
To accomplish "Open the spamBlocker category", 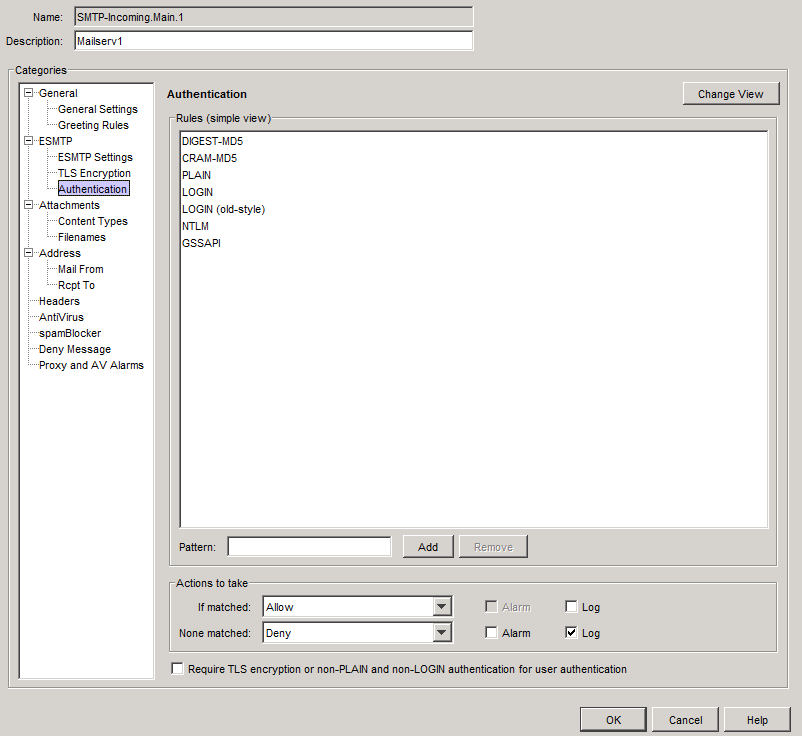I will [x=69, y=333].
